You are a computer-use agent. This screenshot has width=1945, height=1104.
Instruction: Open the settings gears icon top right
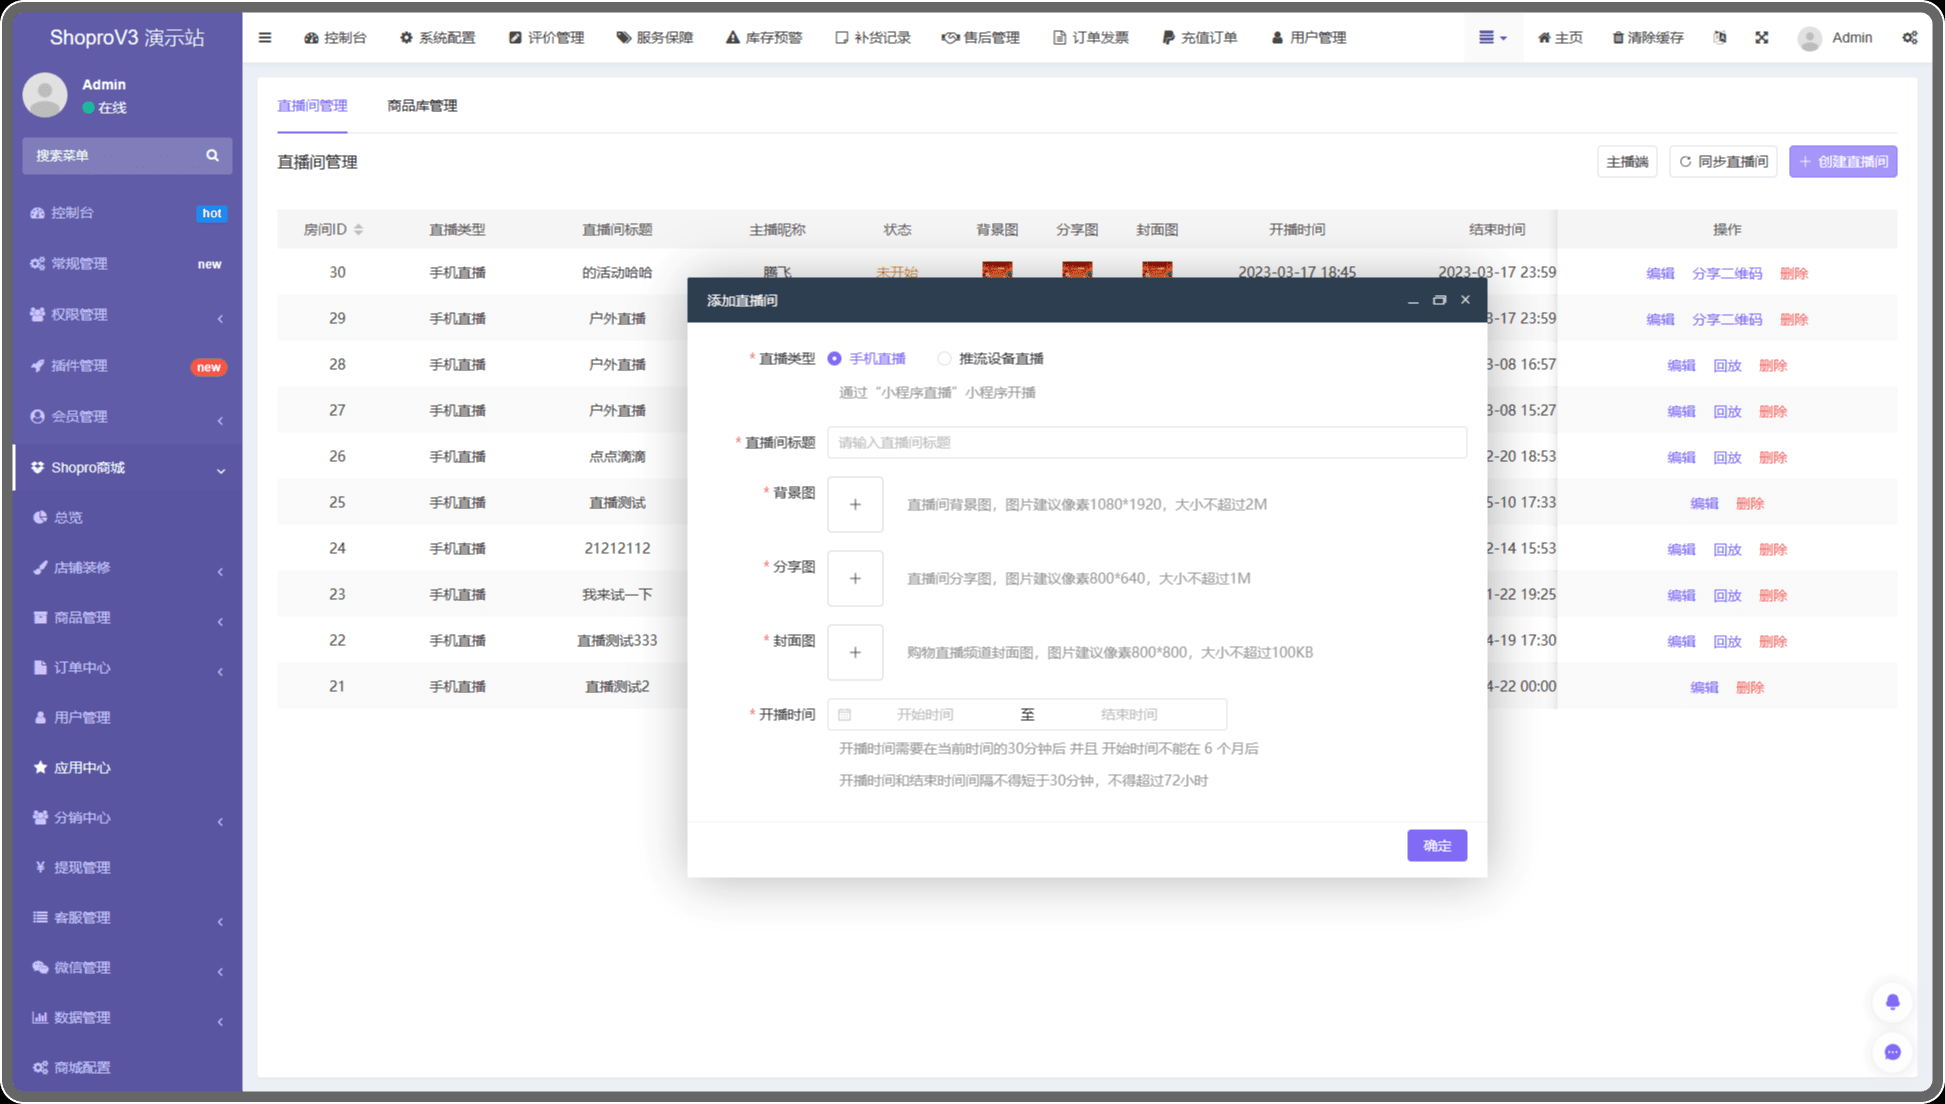pyautogui.click(x=1909, y=38)
